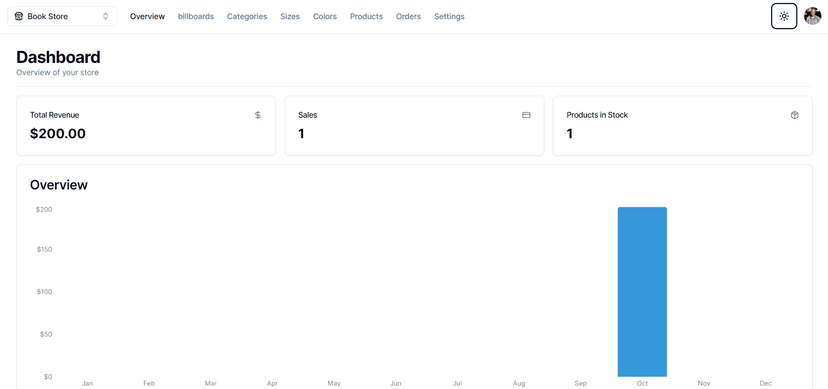This screenshot has width=828, height=389.
Task: Click the Feb month label
Action: tap(149, 384)
